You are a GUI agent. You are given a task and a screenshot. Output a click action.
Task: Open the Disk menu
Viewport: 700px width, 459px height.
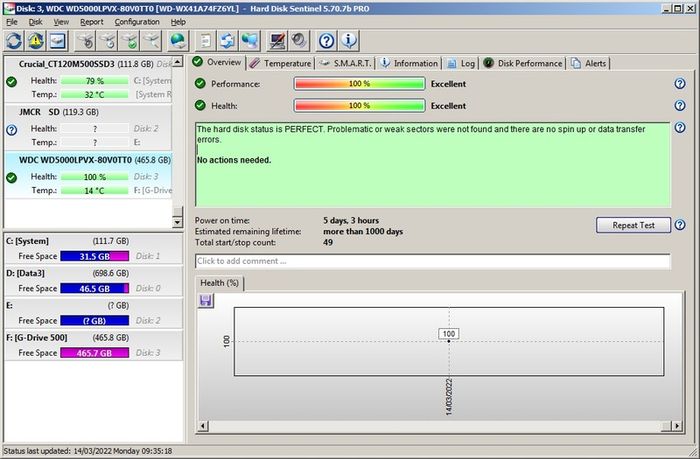tap(35, 22)
